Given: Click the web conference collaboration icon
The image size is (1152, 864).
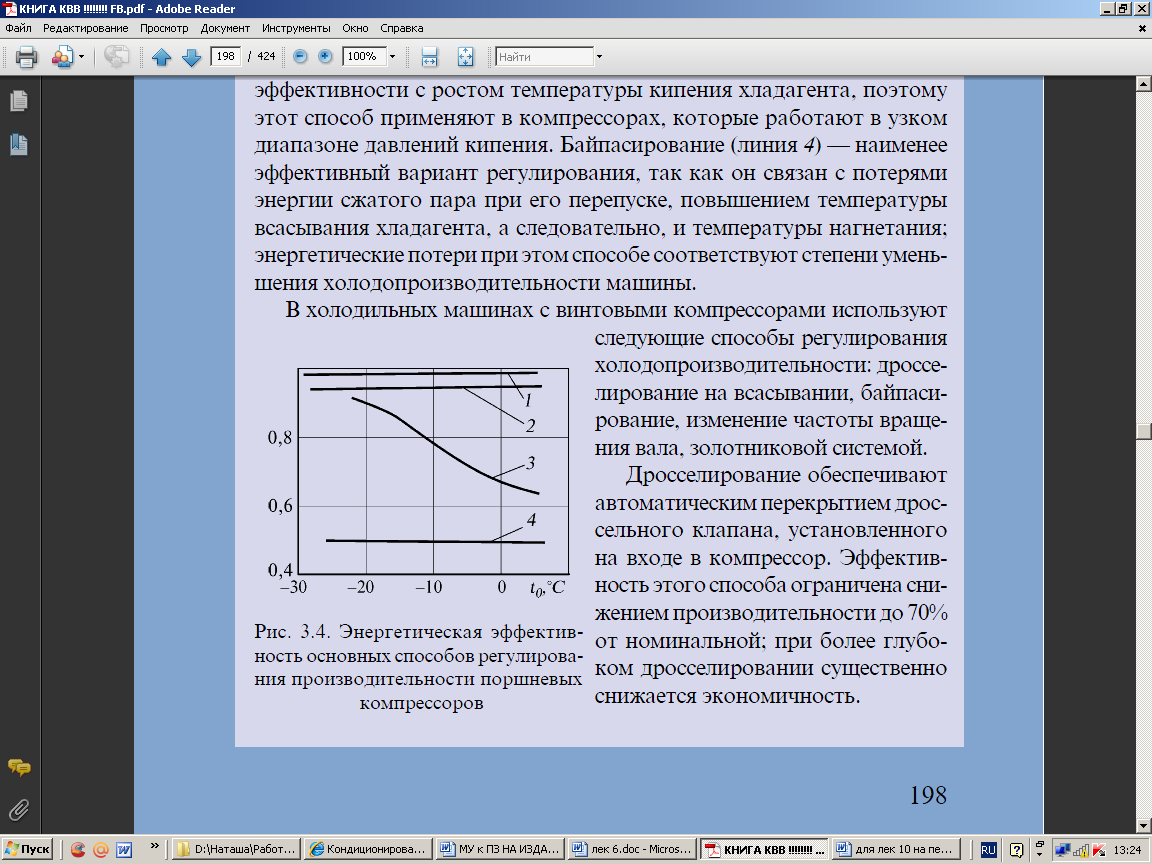Looking at the screenshot, I should click(62, 57).
